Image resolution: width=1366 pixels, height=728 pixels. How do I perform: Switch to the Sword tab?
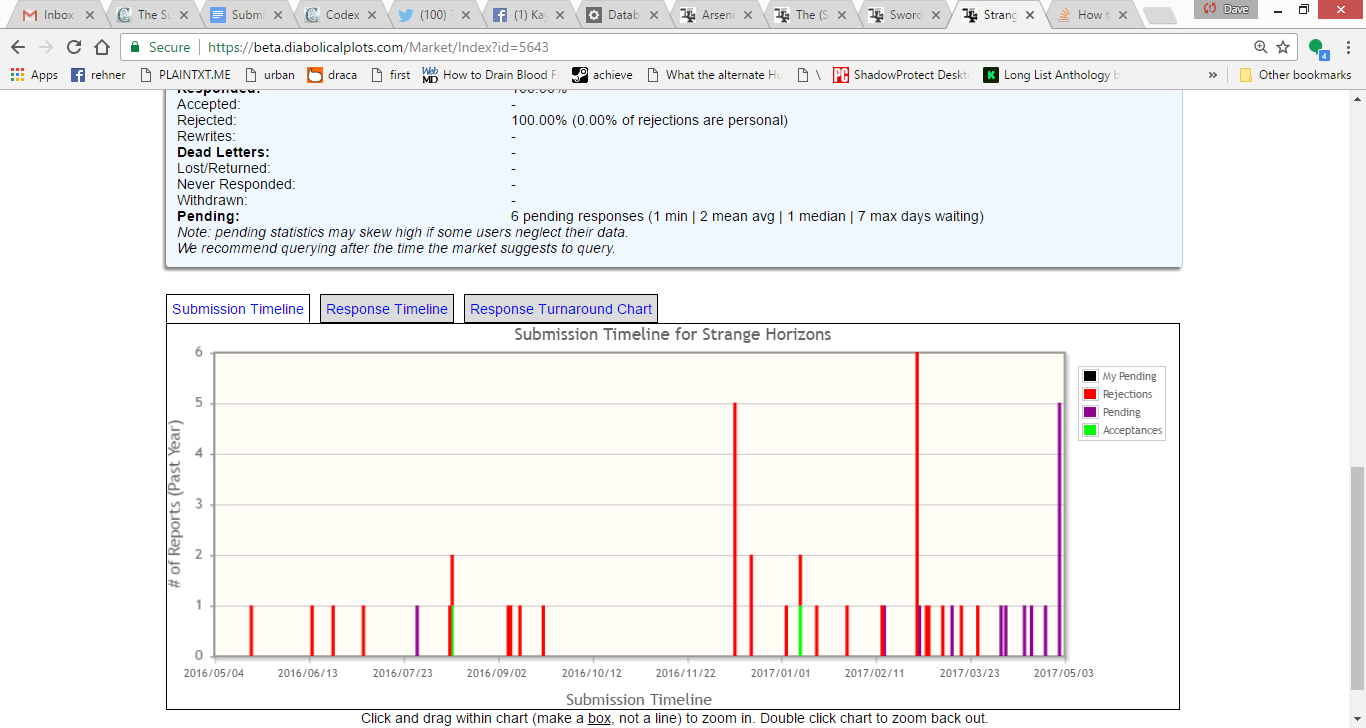coord(903,15)
